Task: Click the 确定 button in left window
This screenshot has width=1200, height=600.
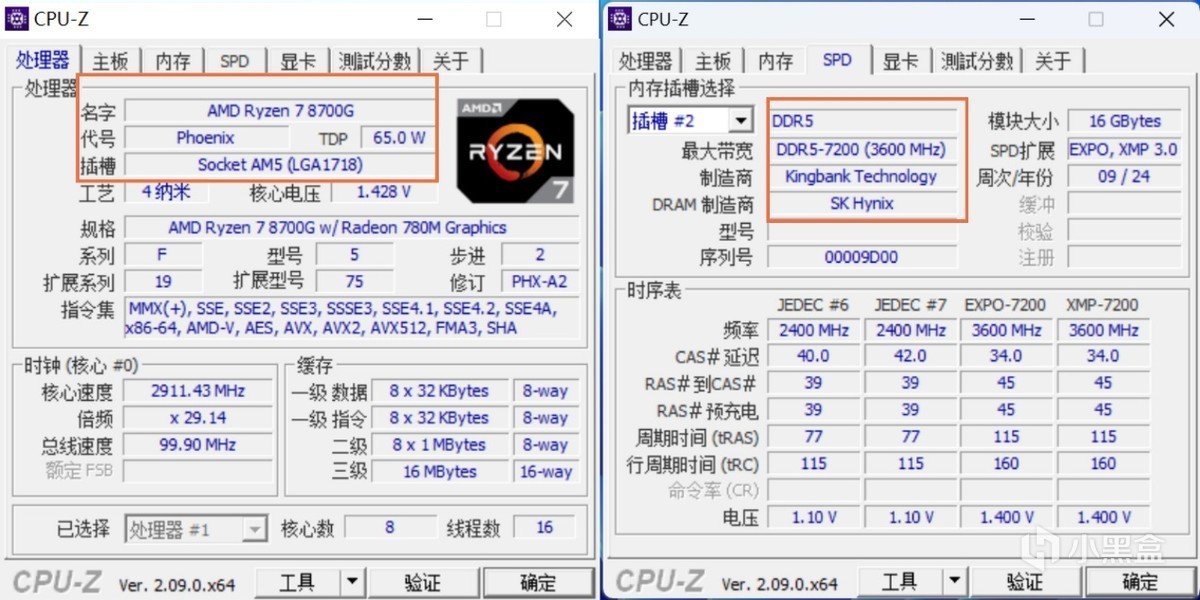Action: [537, 582]
